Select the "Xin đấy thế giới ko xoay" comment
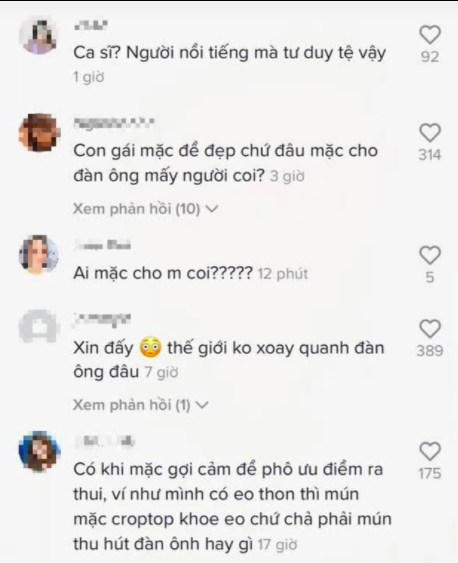Image resolution: width=458 pixels, height=563 pixels. coord(229,359)
